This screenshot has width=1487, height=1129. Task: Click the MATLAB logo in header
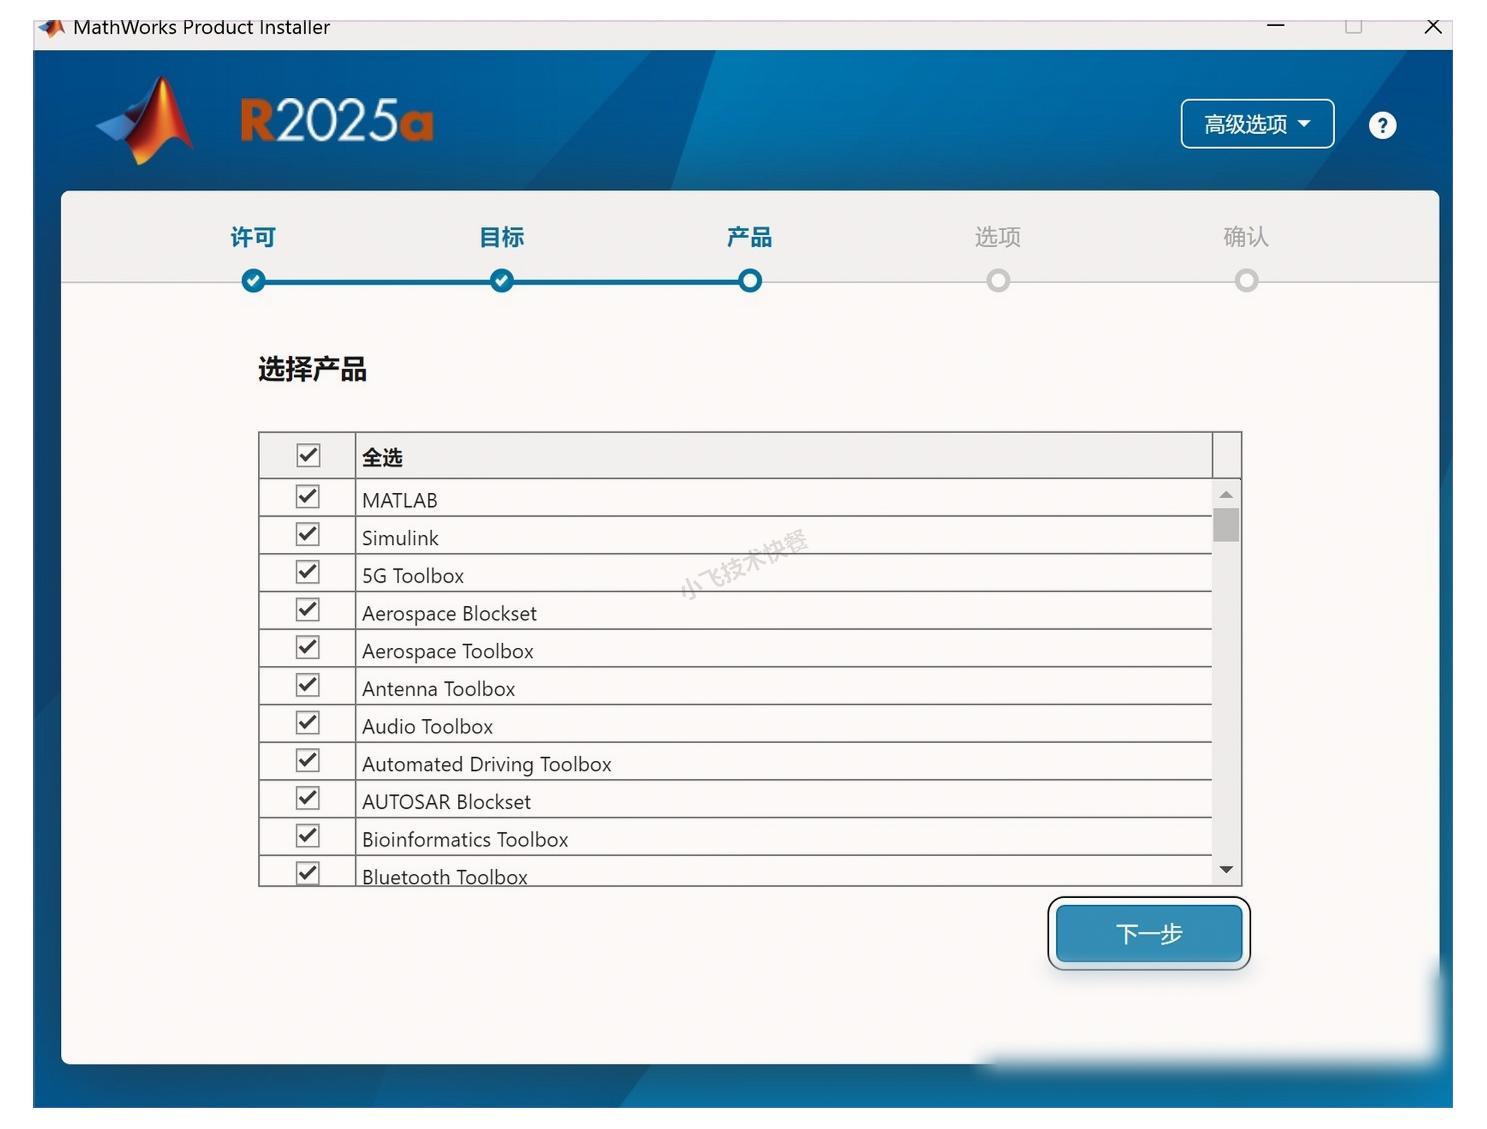click(147, 121)
